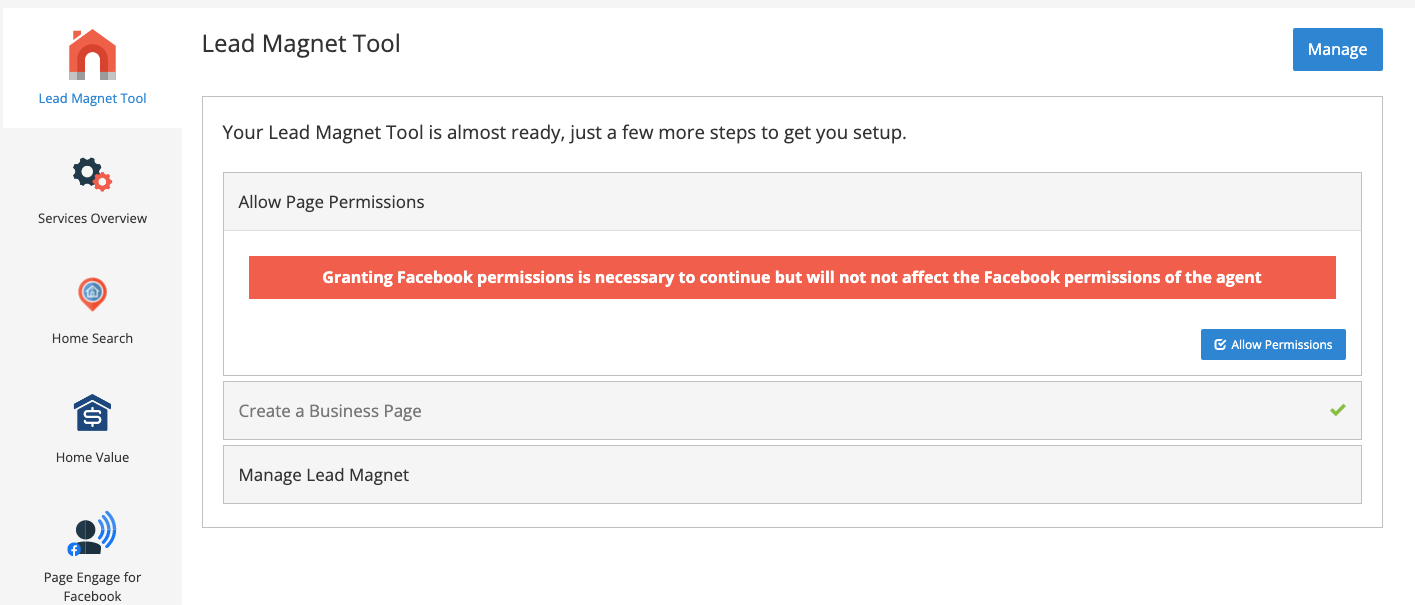Click the Allow Permissions button
Screen dimensions: 1415x605
[1273, 345]
